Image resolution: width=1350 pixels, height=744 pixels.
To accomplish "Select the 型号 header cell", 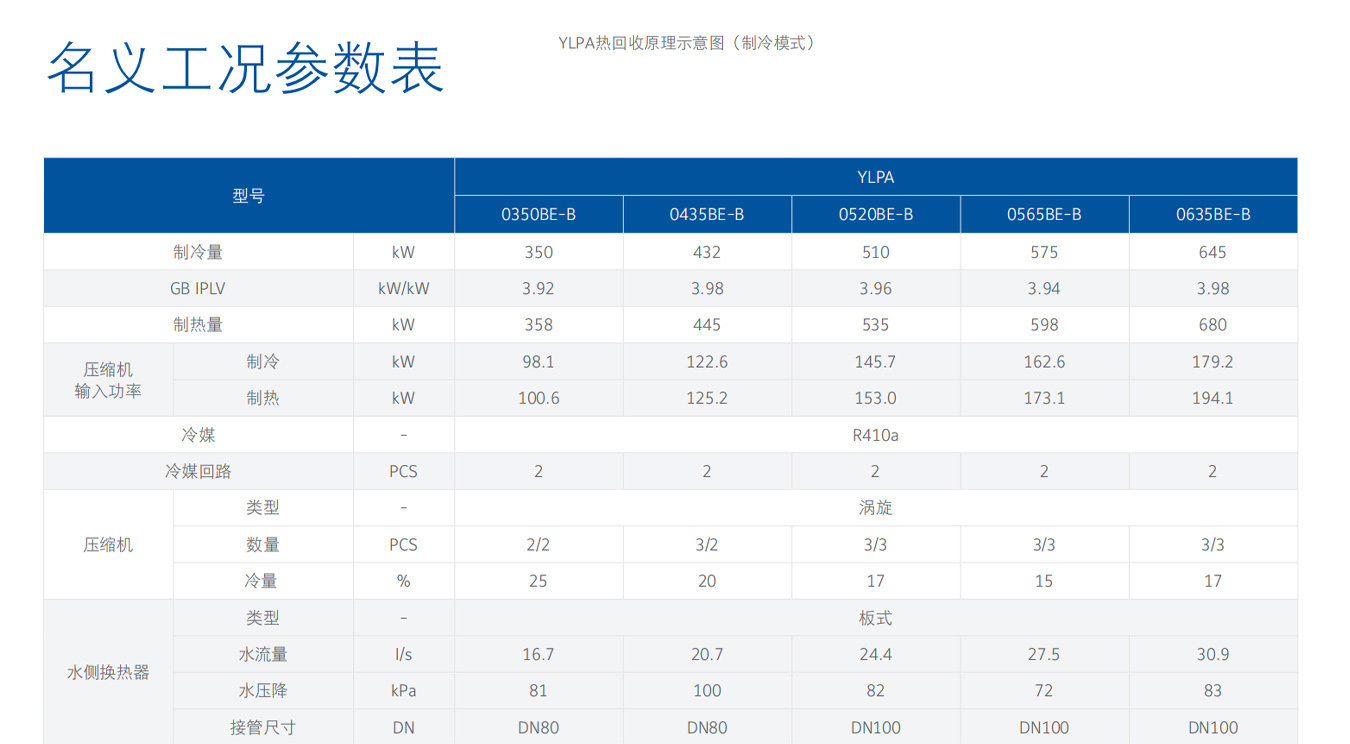I will click(x=248, y=196).
